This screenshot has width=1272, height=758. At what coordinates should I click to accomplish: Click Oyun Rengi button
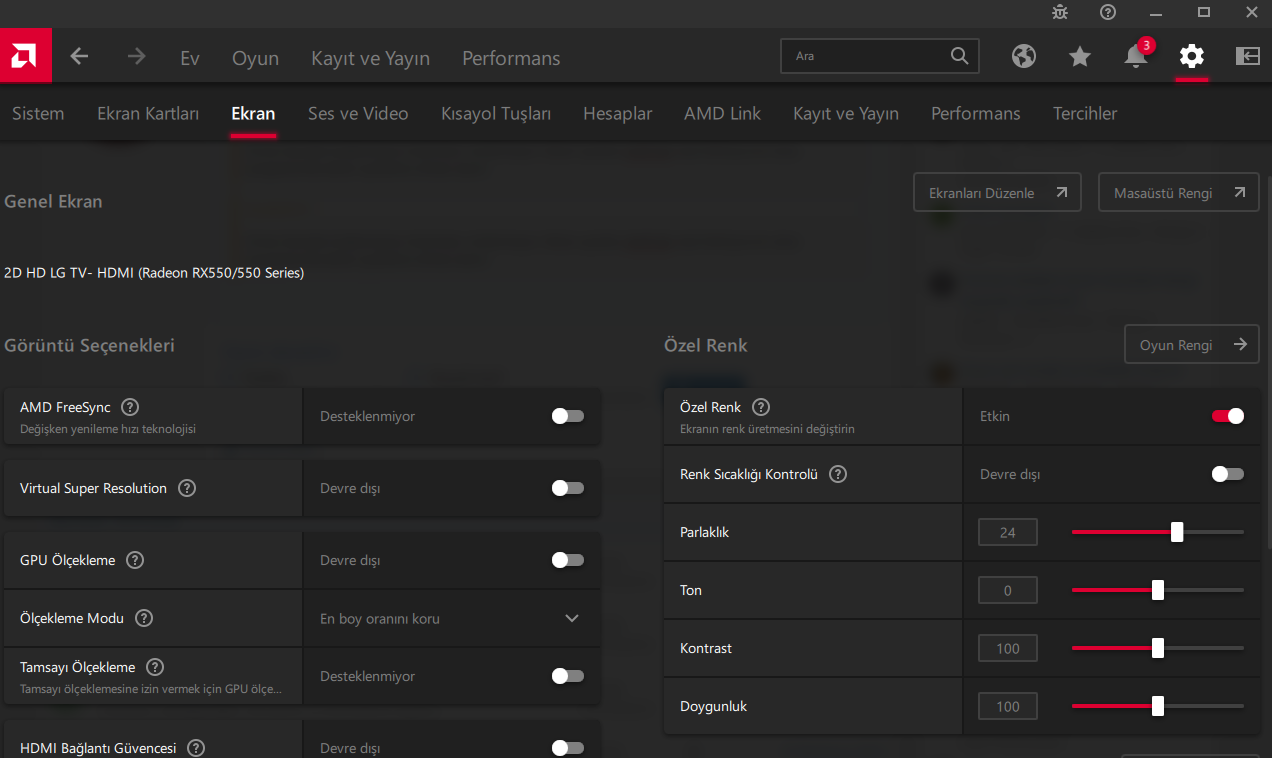point(1192,344)
